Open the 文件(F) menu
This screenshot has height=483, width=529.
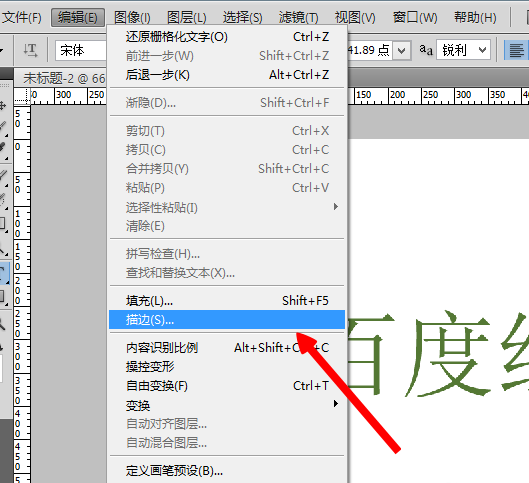(22, 17)
